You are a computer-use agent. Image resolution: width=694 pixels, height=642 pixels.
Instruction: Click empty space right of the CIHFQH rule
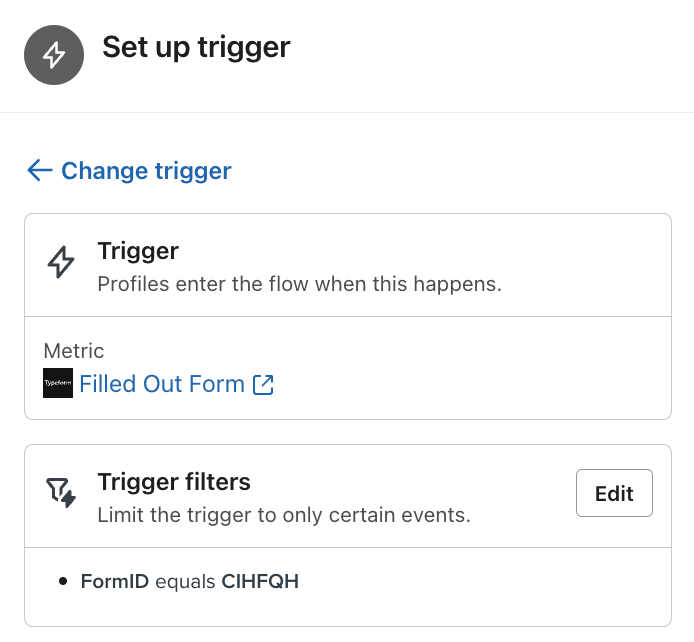tap(480, 581)
